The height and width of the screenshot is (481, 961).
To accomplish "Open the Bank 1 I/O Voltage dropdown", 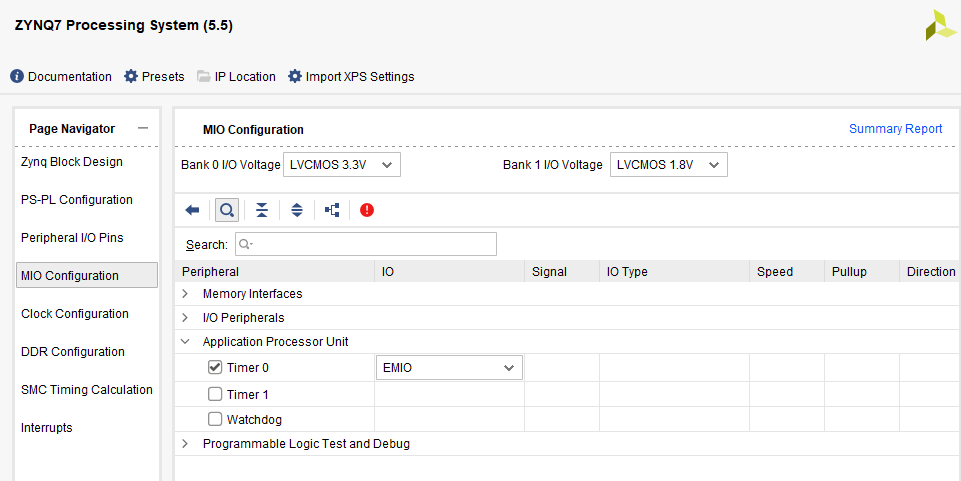I will (669, 165).
